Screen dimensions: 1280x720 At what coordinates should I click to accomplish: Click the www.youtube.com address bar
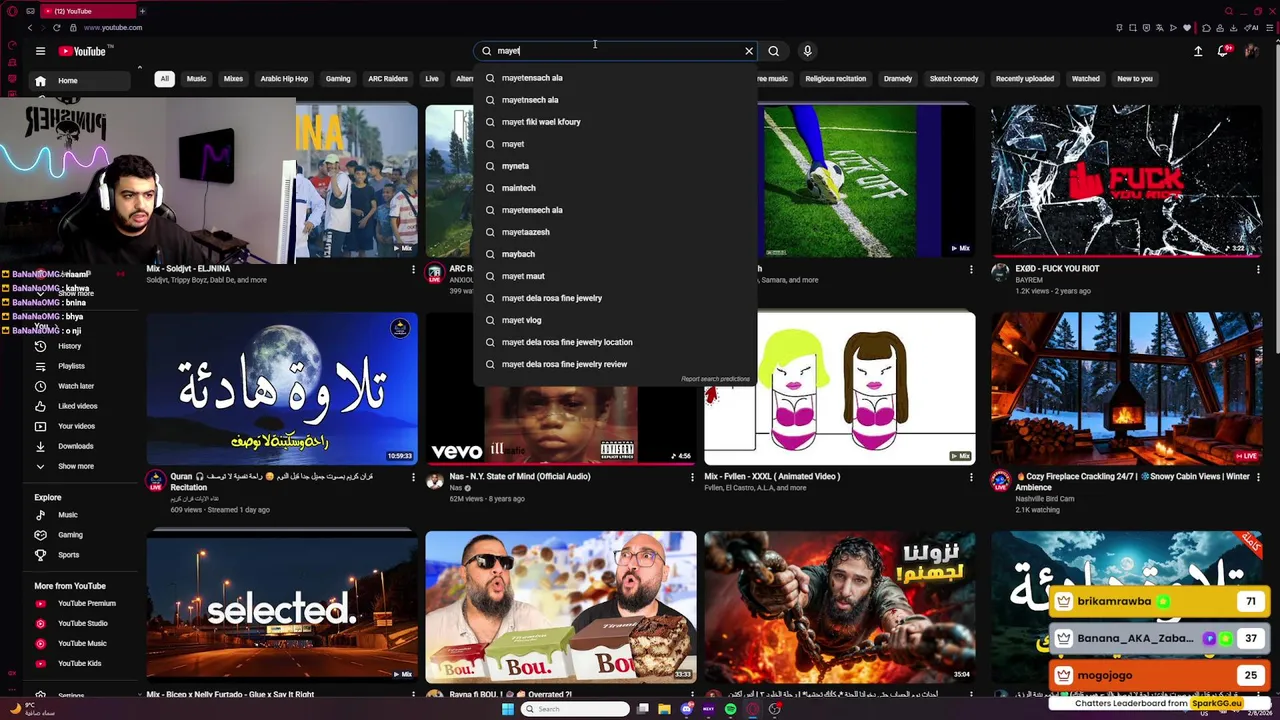(113, 28)
